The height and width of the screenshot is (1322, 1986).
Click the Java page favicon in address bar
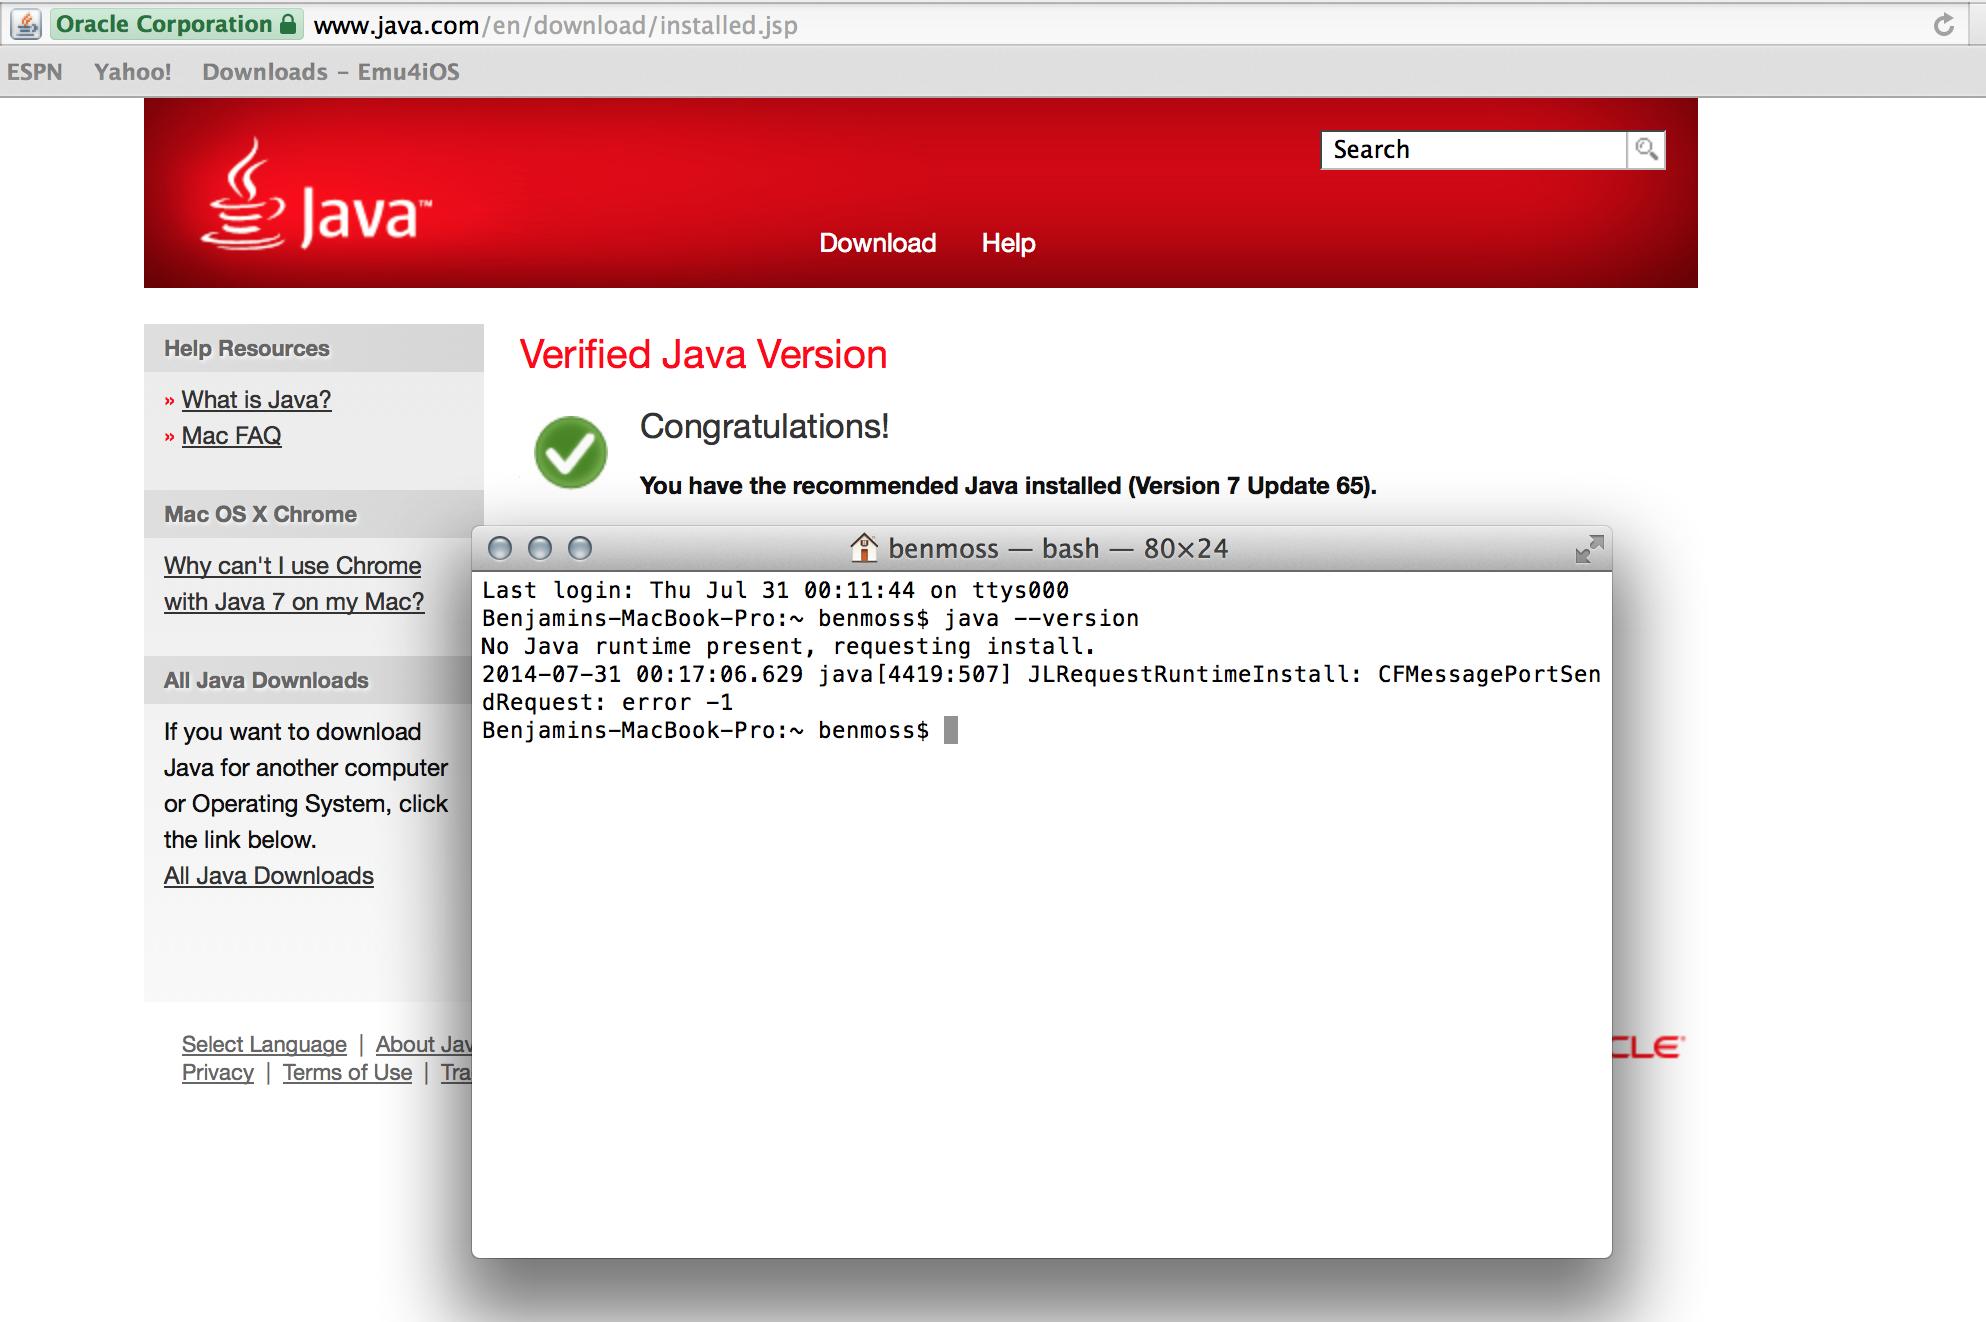26,24
